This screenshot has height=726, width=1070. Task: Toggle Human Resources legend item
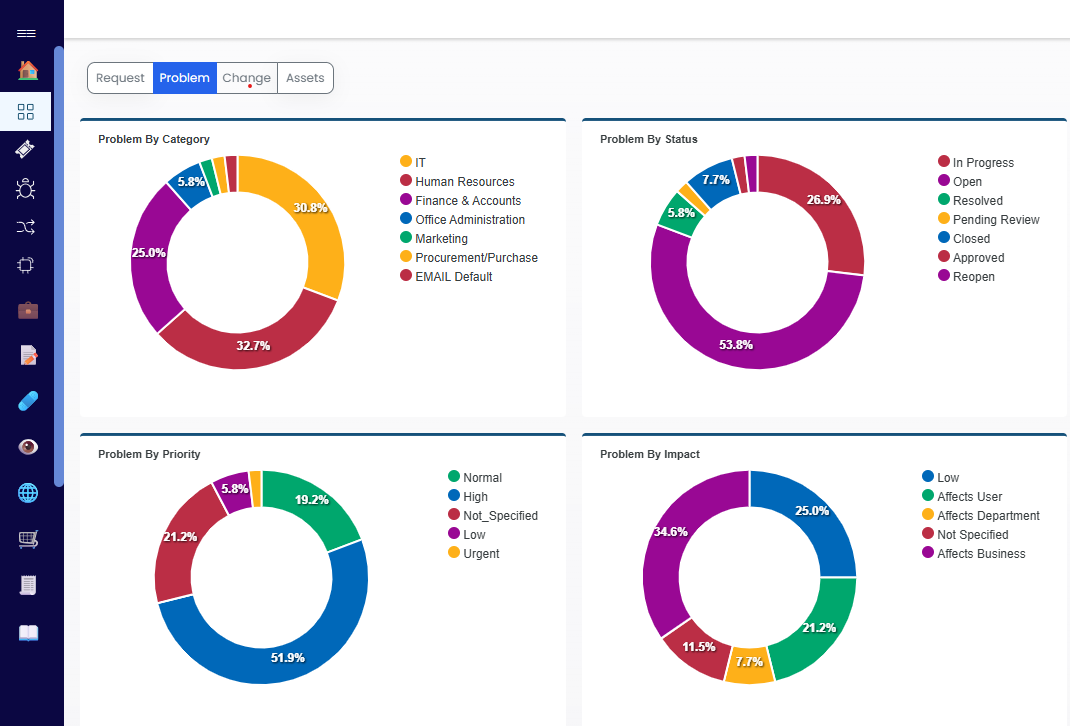tap(457, 182)
